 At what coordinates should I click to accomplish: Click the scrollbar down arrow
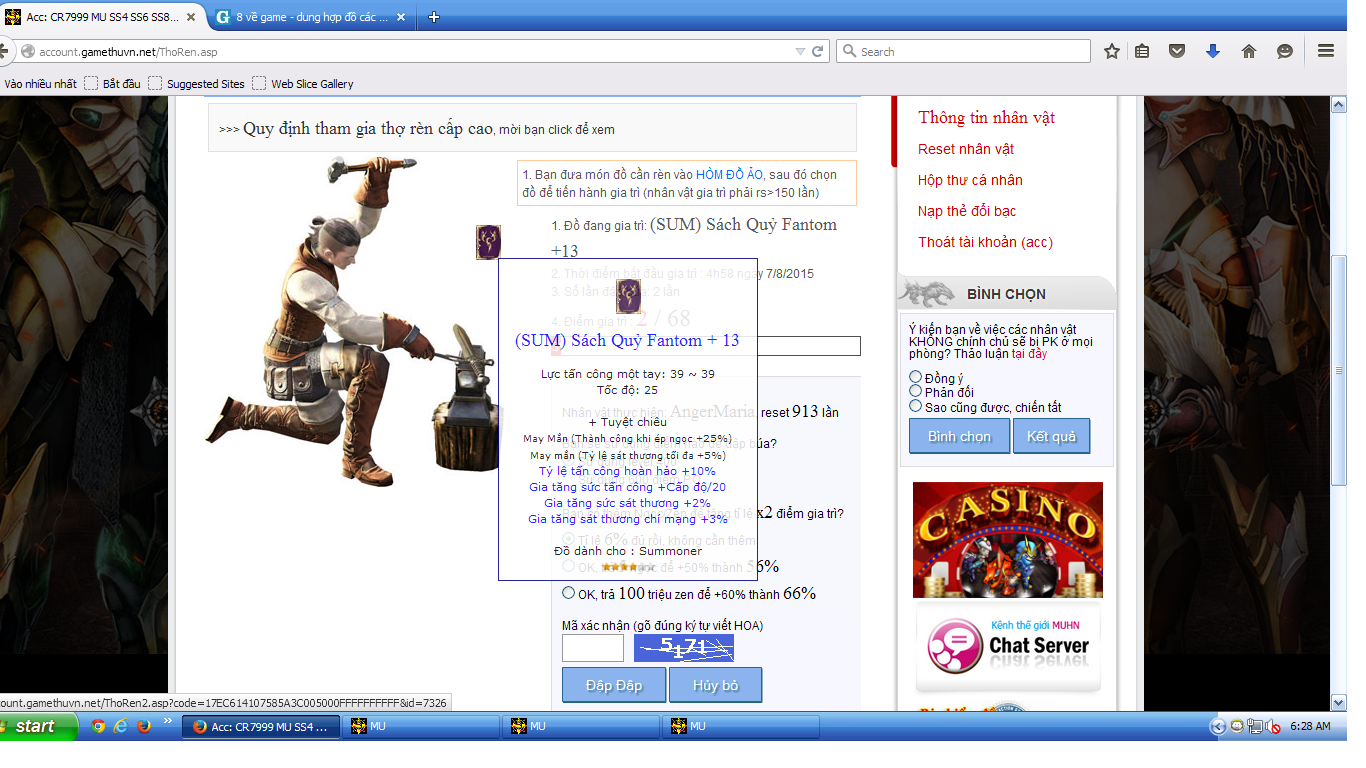[1338, 702]
